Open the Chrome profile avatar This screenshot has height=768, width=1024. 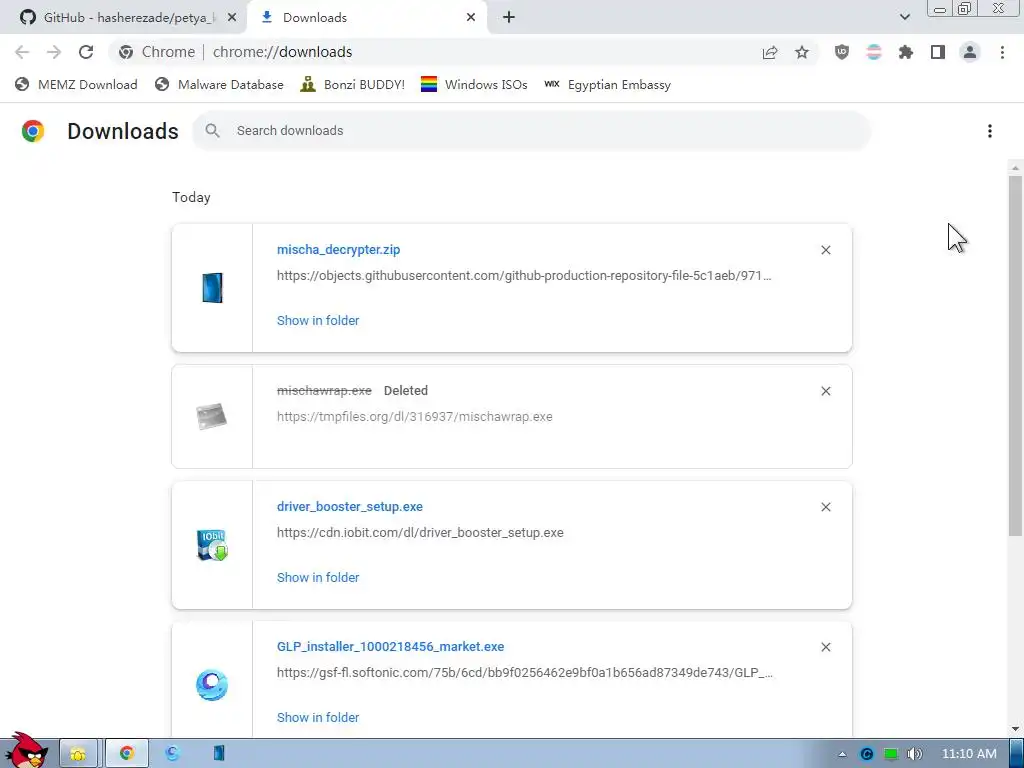coord(970,52)
